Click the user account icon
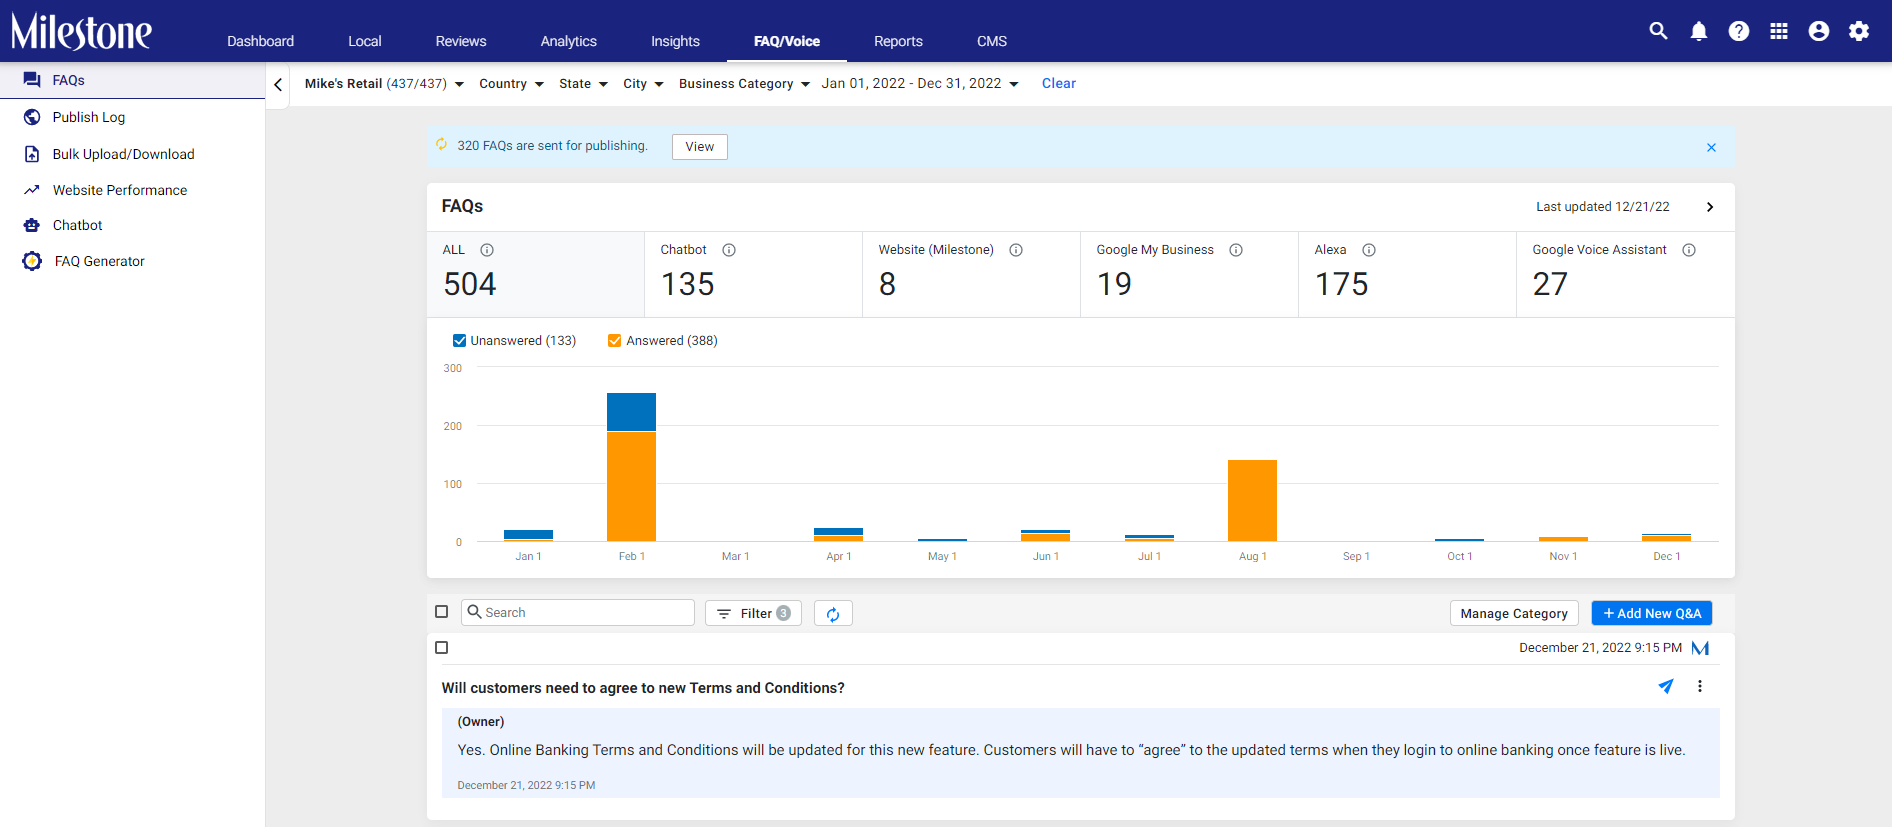The height and width of the screenshot is (827, 1892). [1818, 31]
